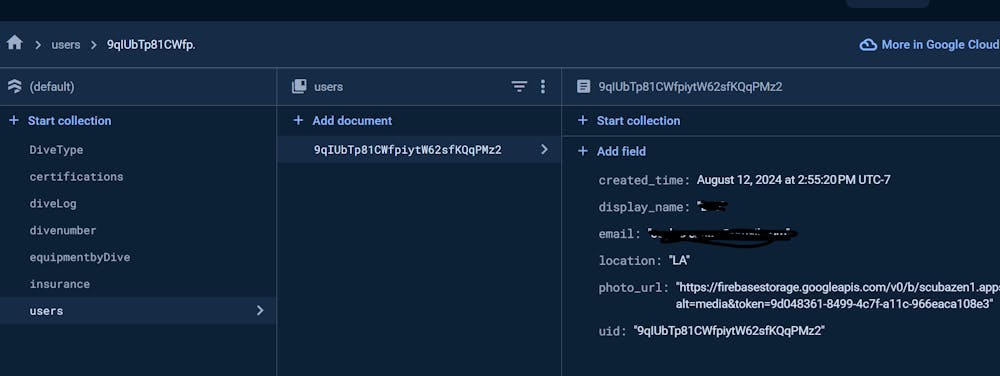1000x376 pixels.
Task: Open the three-dot menu for users collection
Action: [x=543, y=87]
